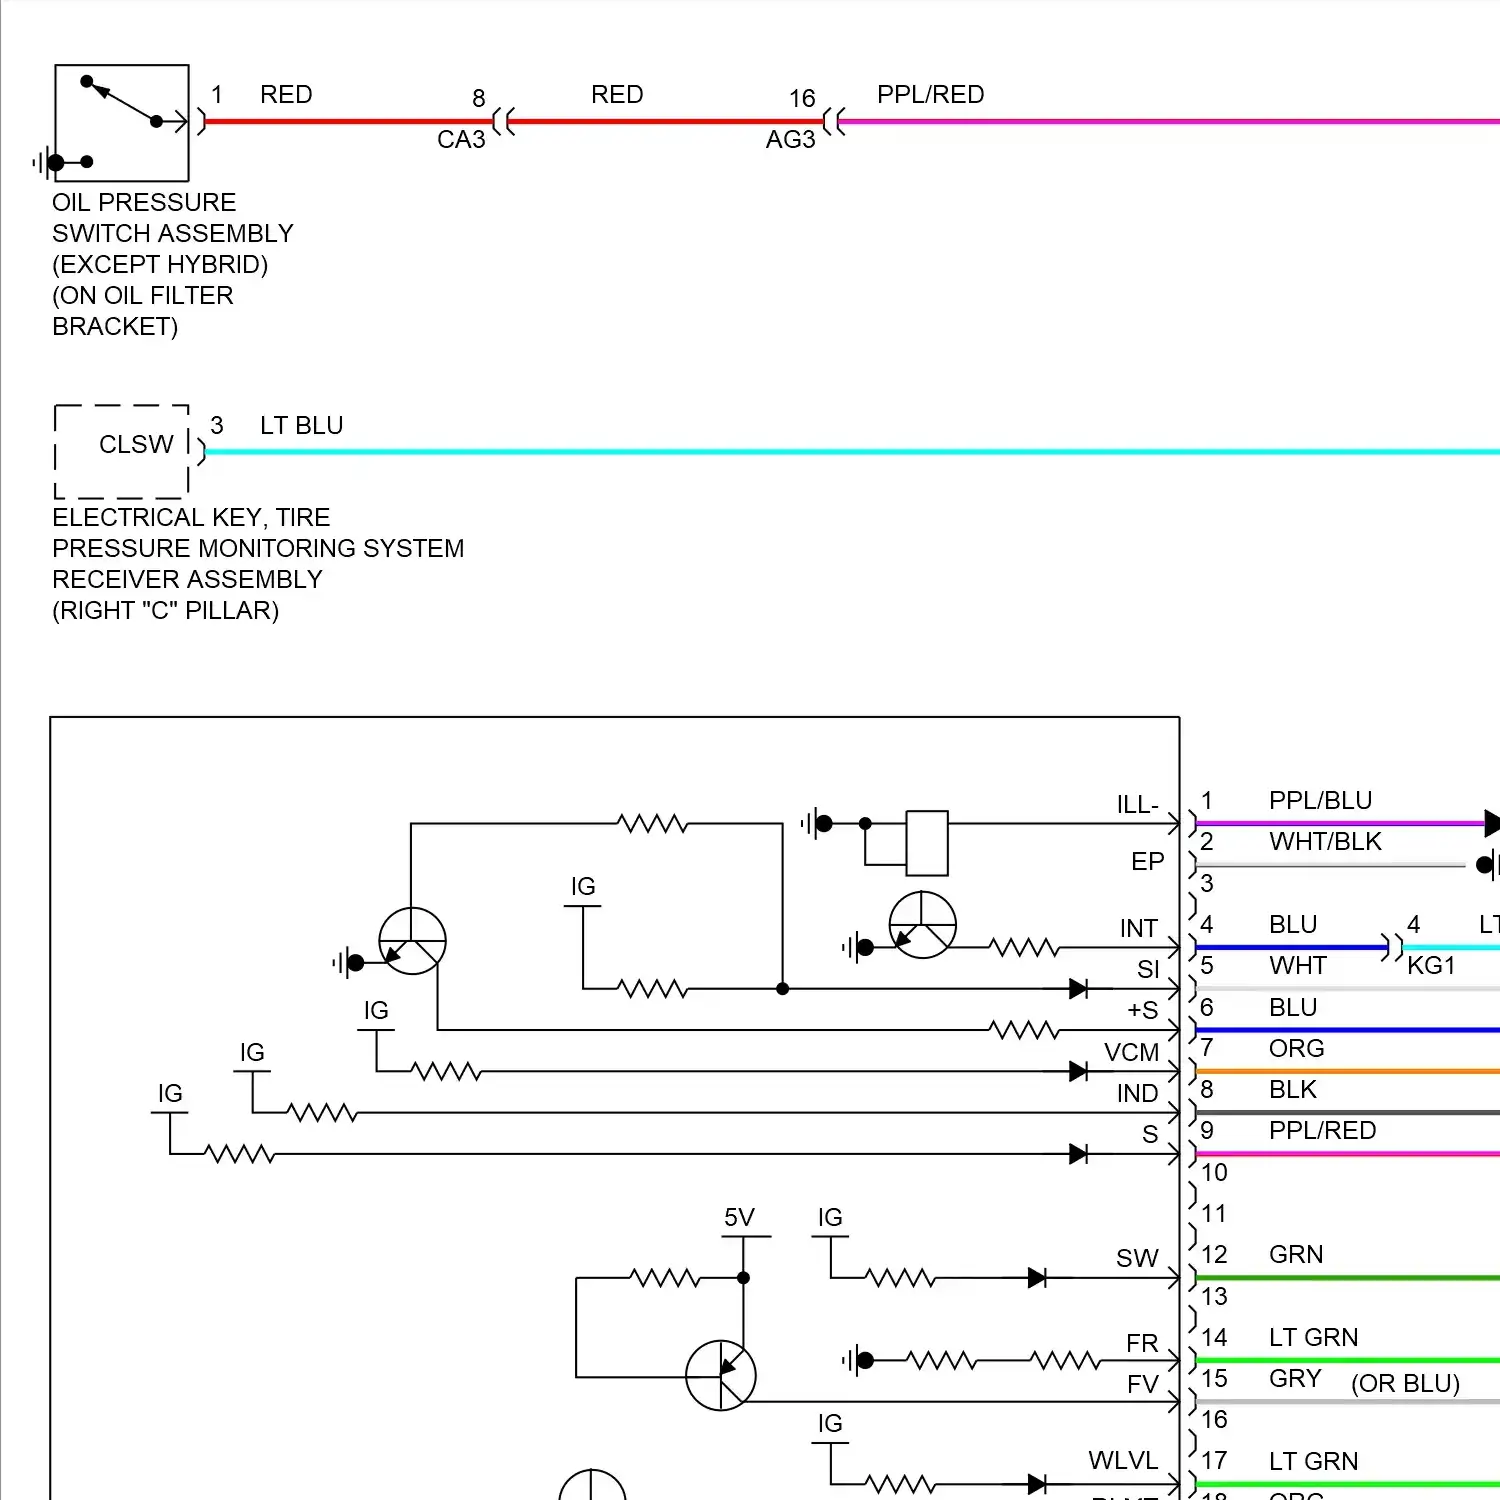
Task: Select the WLVL terminal label
Action: [1123, 1460]
